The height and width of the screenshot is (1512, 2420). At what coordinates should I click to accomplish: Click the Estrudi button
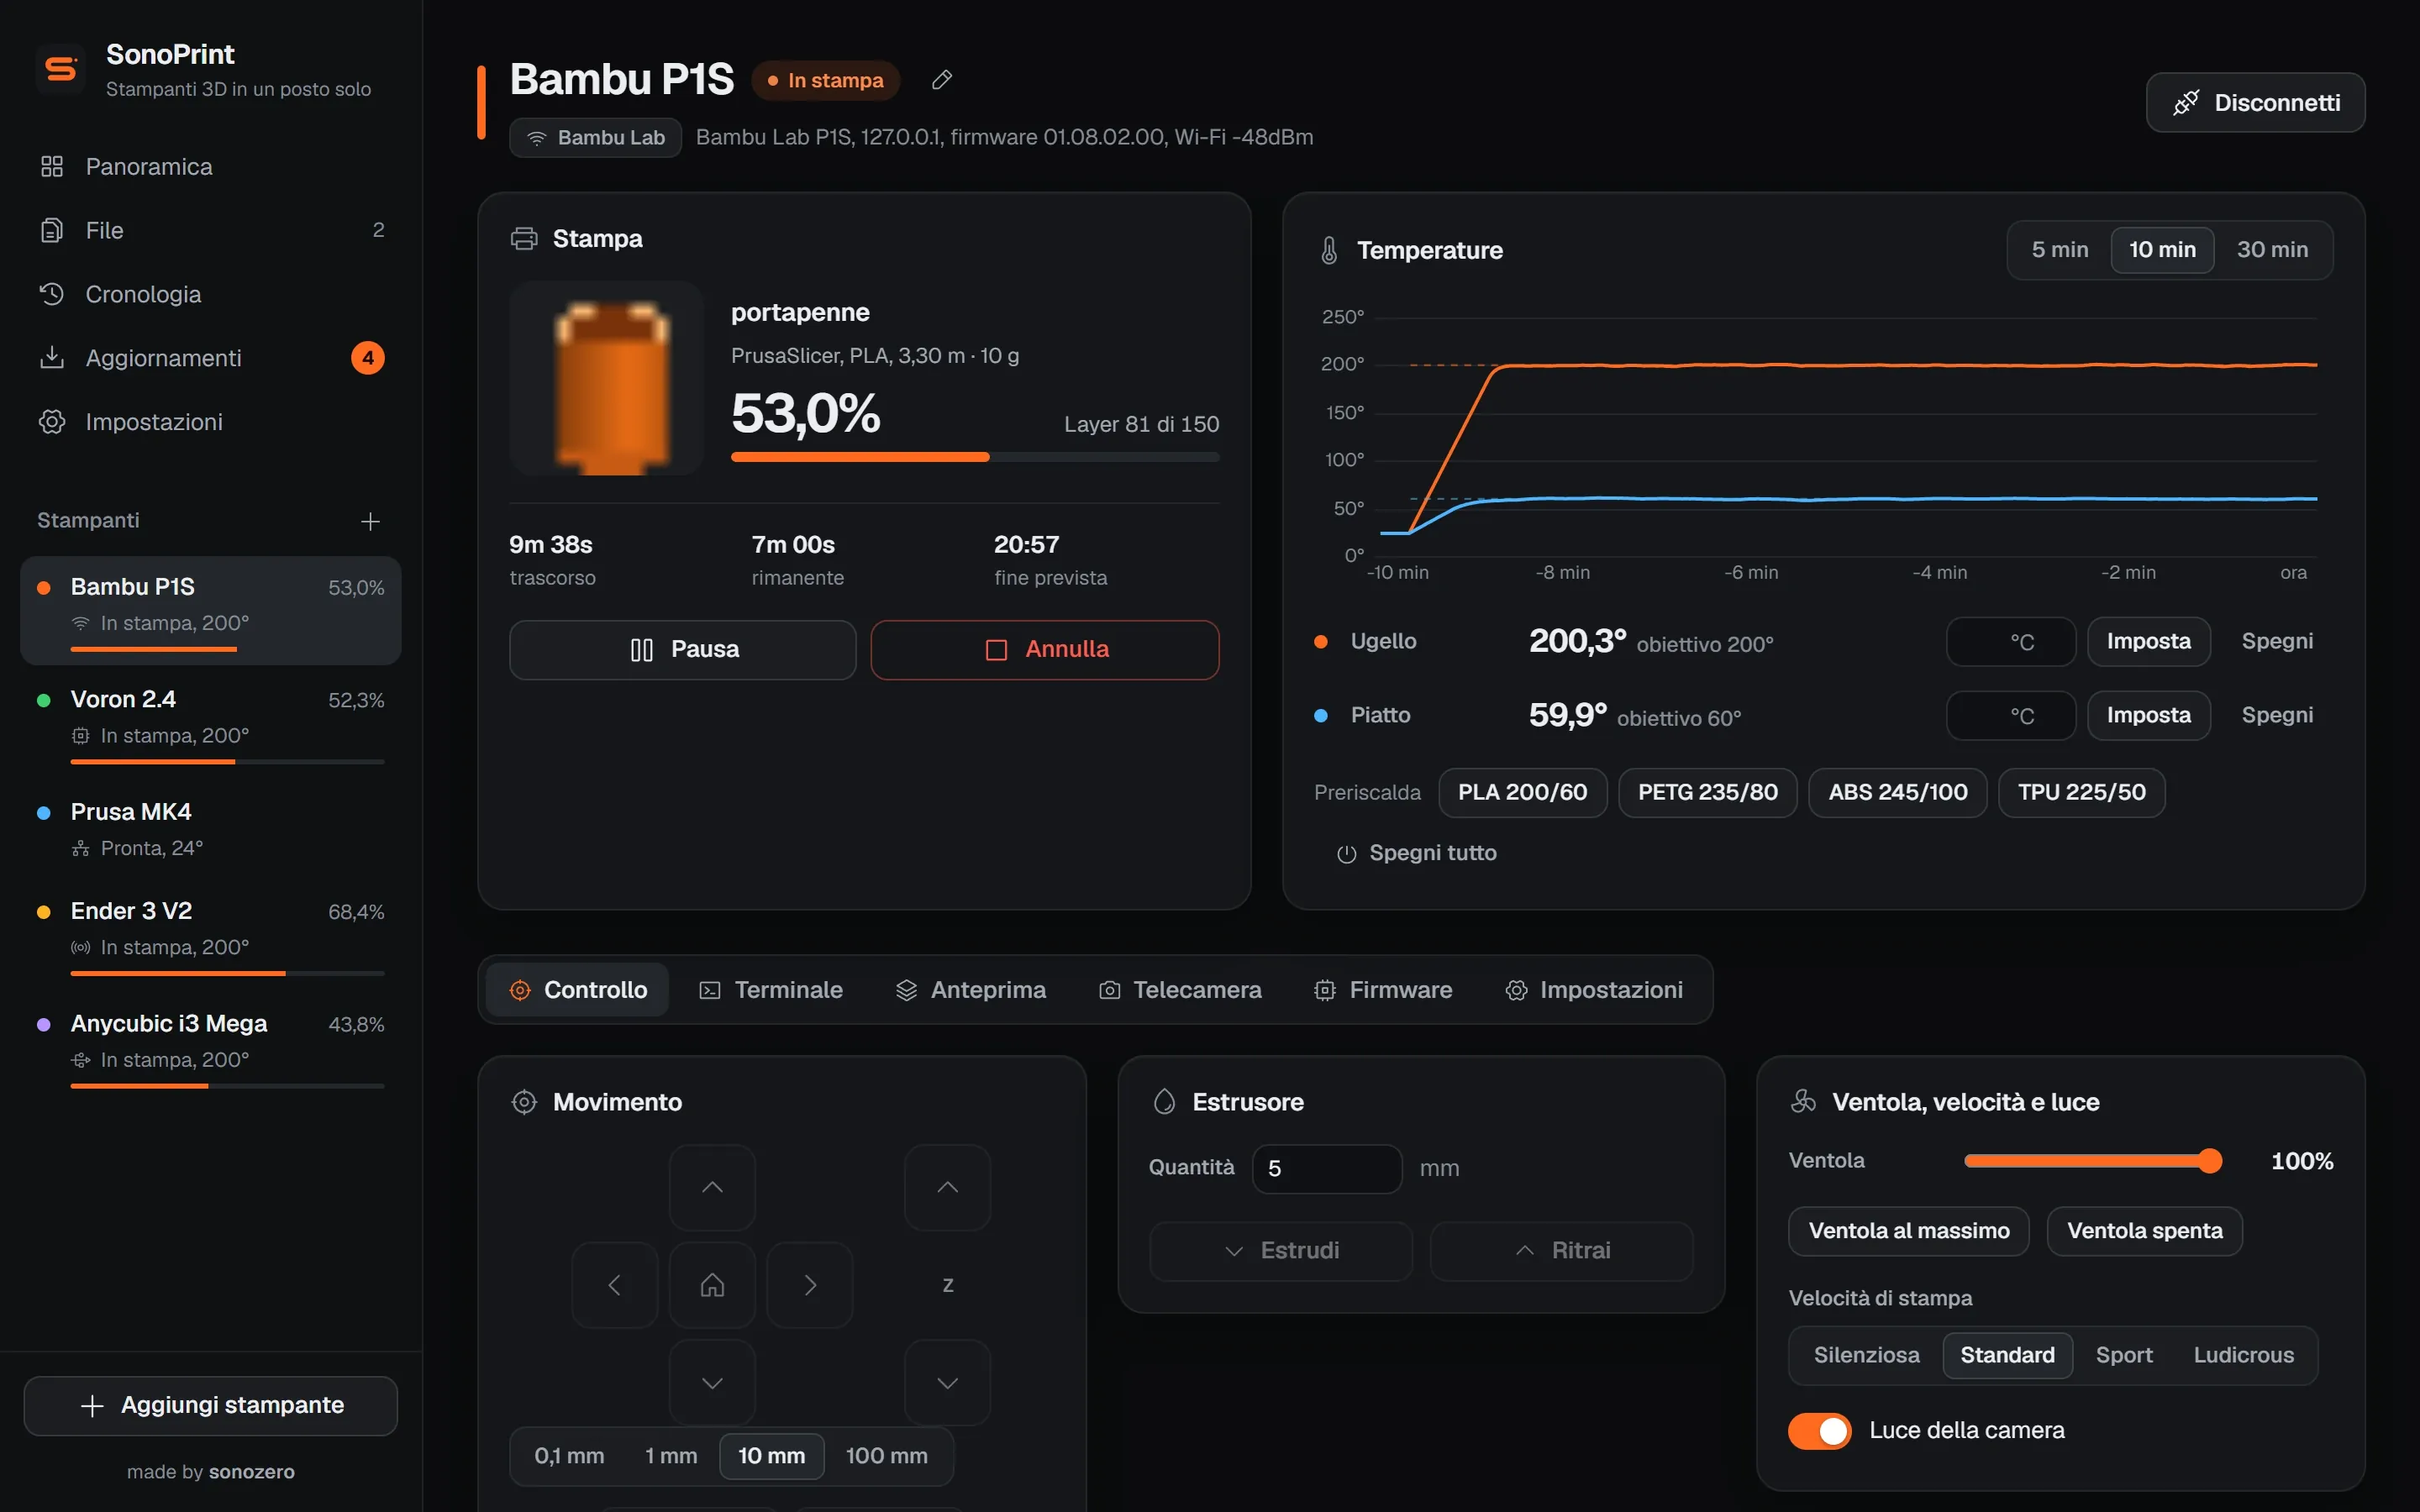click(x=1281, y=1251)
